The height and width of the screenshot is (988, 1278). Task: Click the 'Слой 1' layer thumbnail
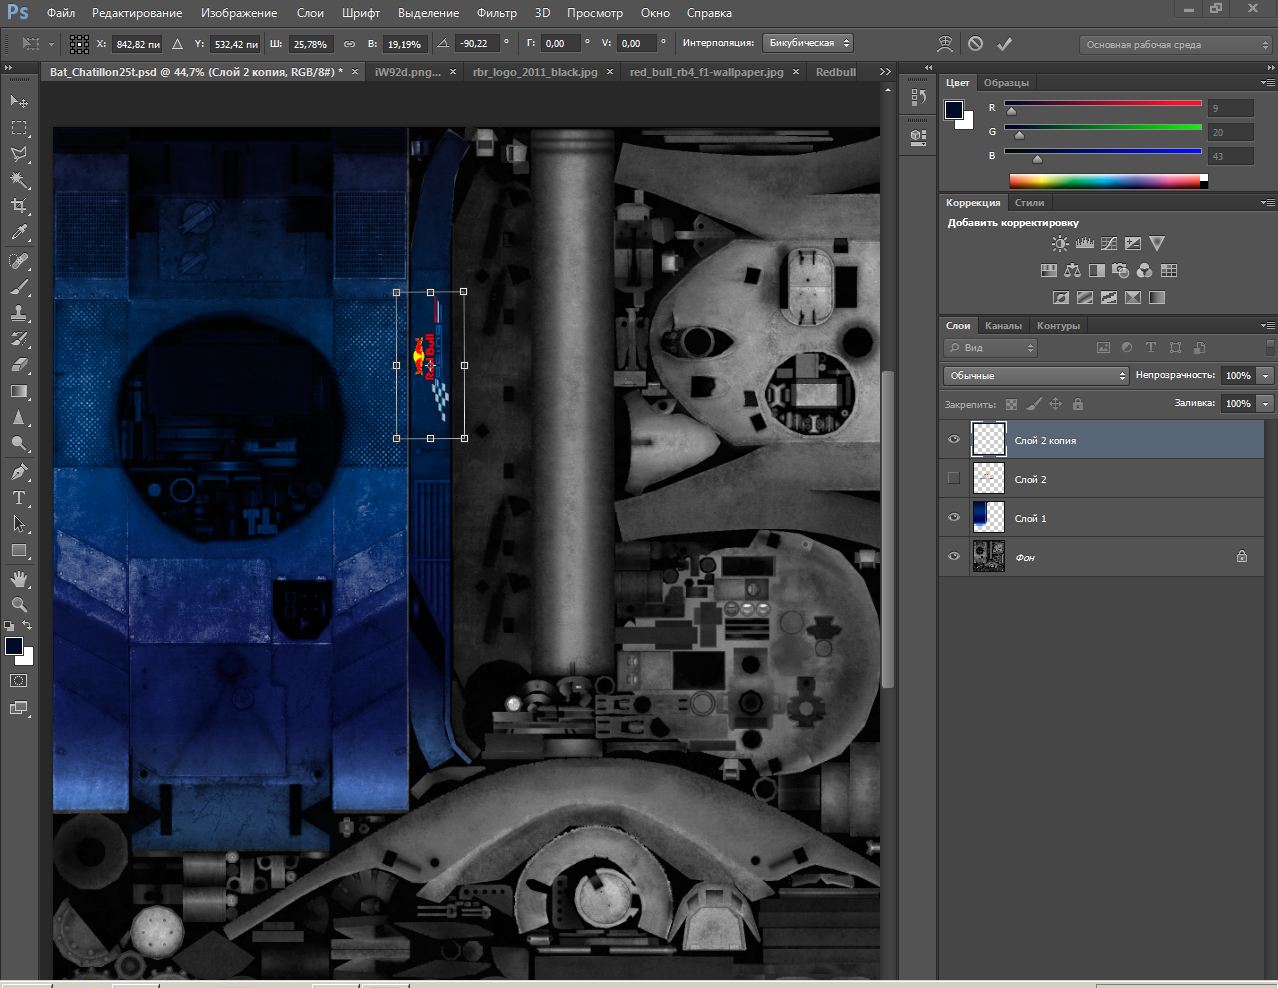pos(988,518)
